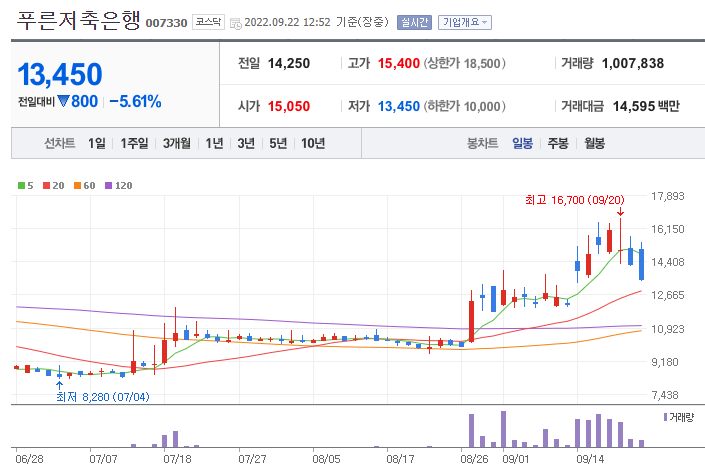Select the 10년 line chart tab
Image resolution: width=705 pixels, height=471 pixels.
(313, 143)
